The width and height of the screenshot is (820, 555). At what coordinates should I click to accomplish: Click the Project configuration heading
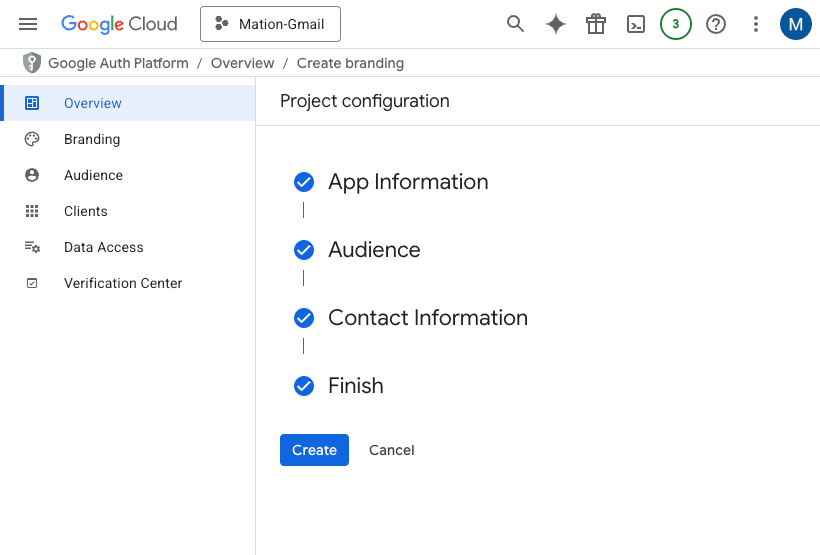pyautogui.click(x=365, y=101)
